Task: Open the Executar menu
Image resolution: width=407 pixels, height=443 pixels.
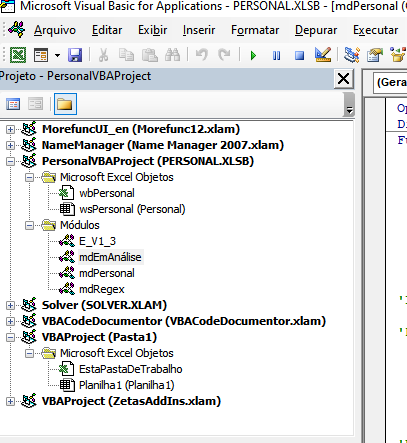Action: [x=375, y=30]
